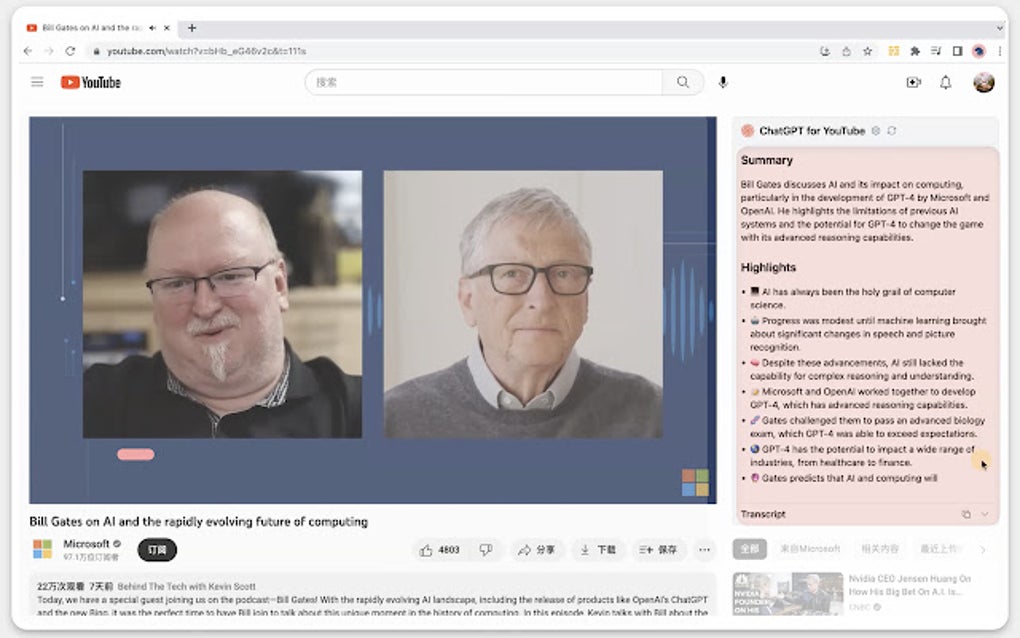Click the YouTube search input field

(484, 82)
